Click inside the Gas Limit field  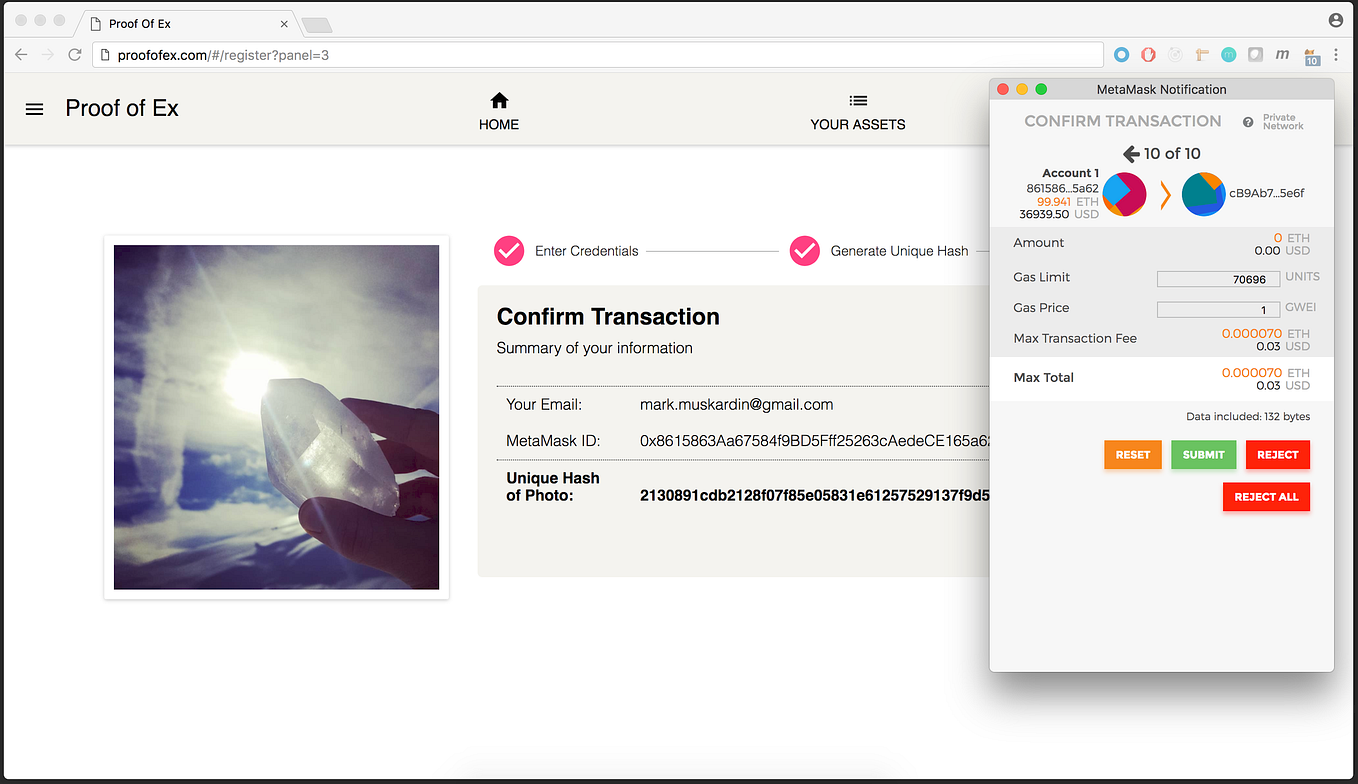pyautogui.click(x=1218, y=278)
